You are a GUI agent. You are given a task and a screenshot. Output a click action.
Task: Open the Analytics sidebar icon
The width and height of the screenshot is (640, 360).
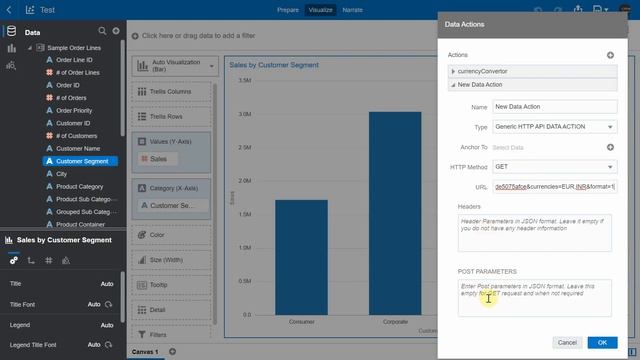(11, 65)
